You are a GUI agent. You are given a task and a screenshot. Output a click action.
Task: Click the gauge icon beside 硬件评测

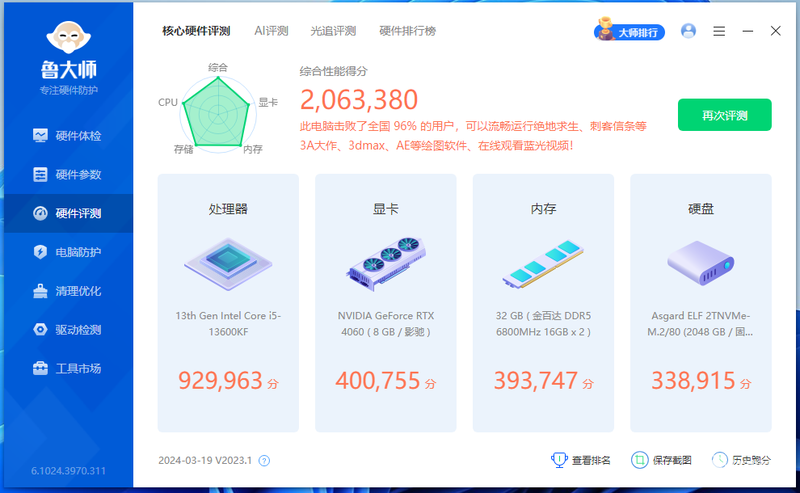point(40,213)
